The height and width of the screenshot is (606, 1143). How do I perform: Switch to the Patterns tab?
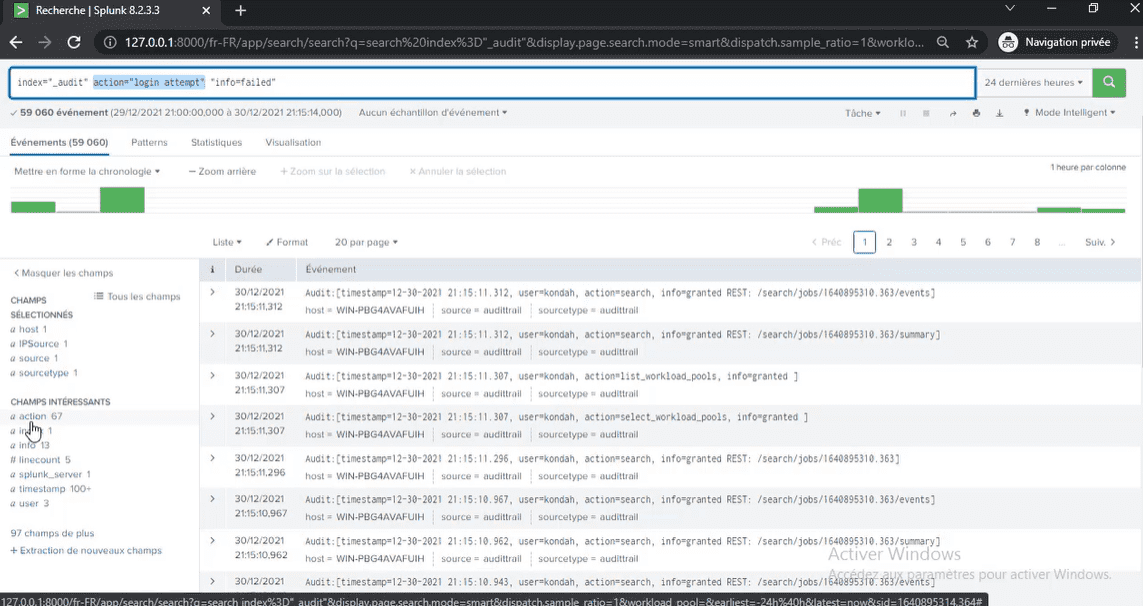click(x=149, y=142)
